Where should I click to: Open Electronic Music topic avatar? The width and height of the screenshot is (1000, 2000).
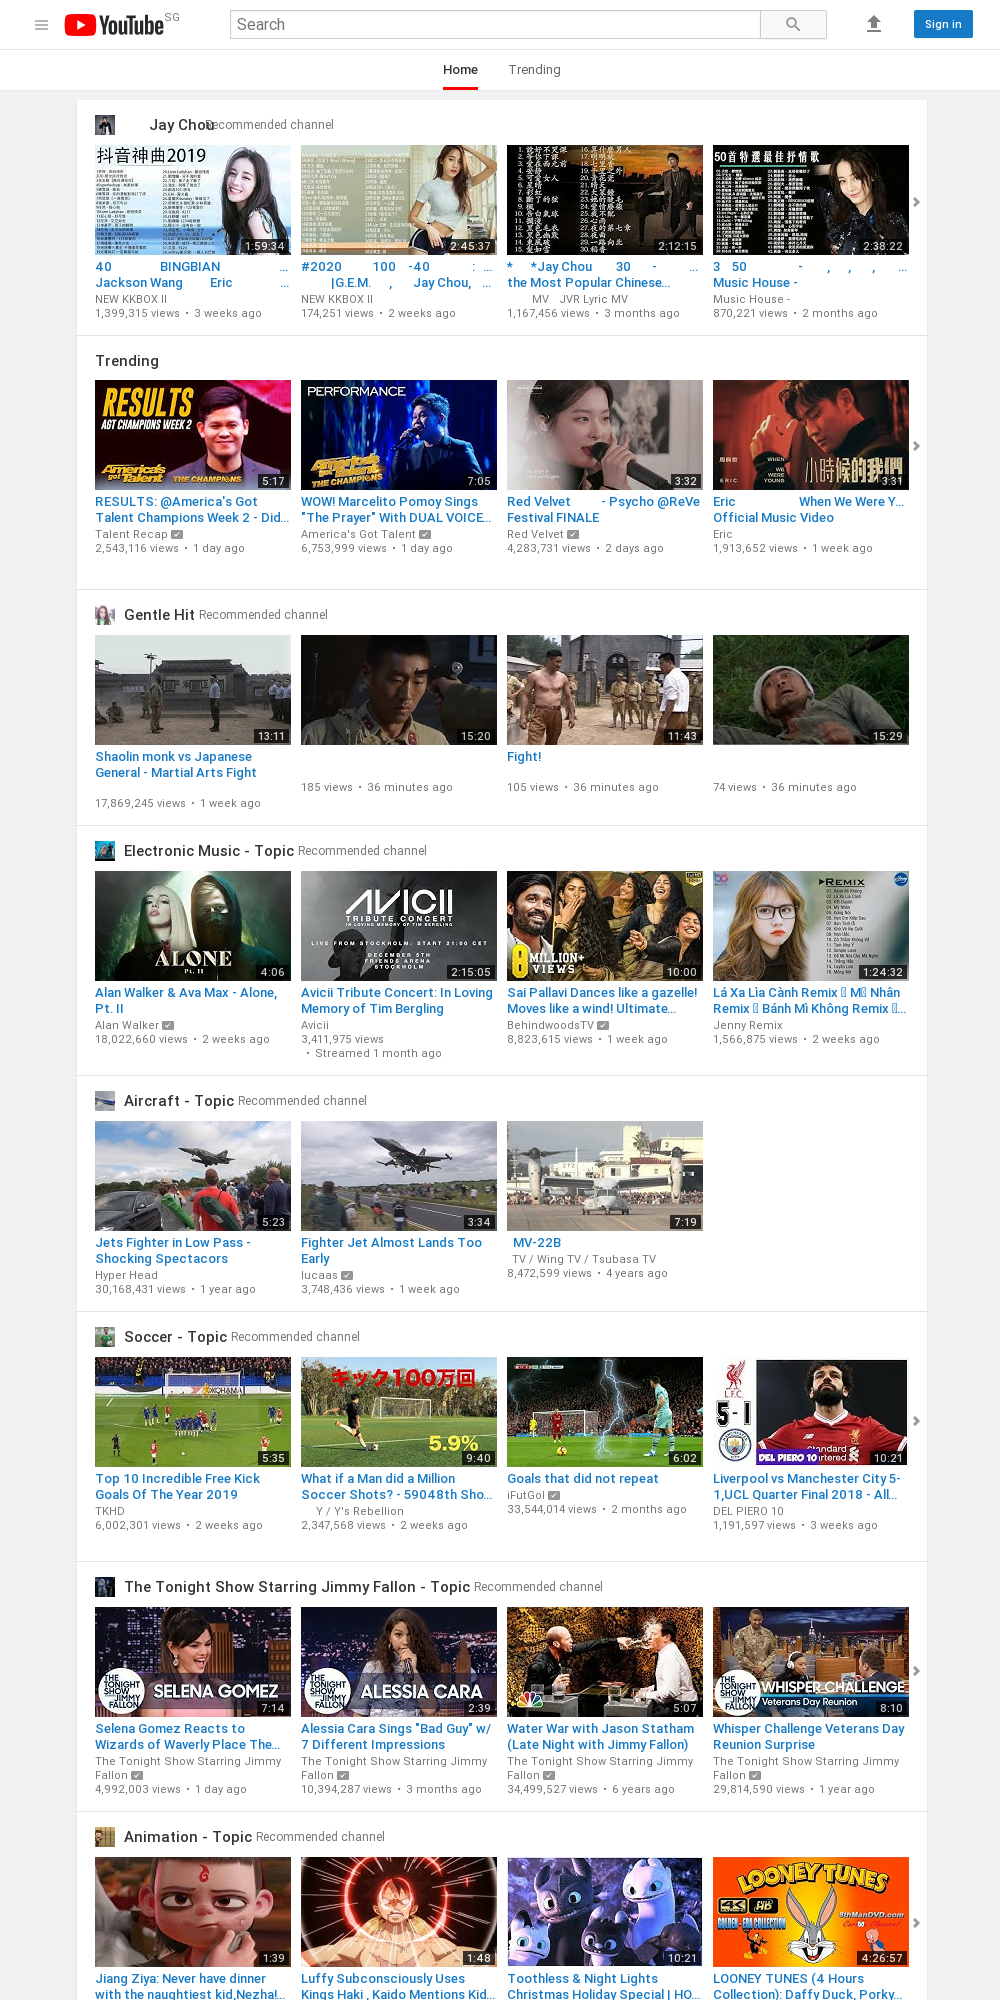click(x=105, y=851)
